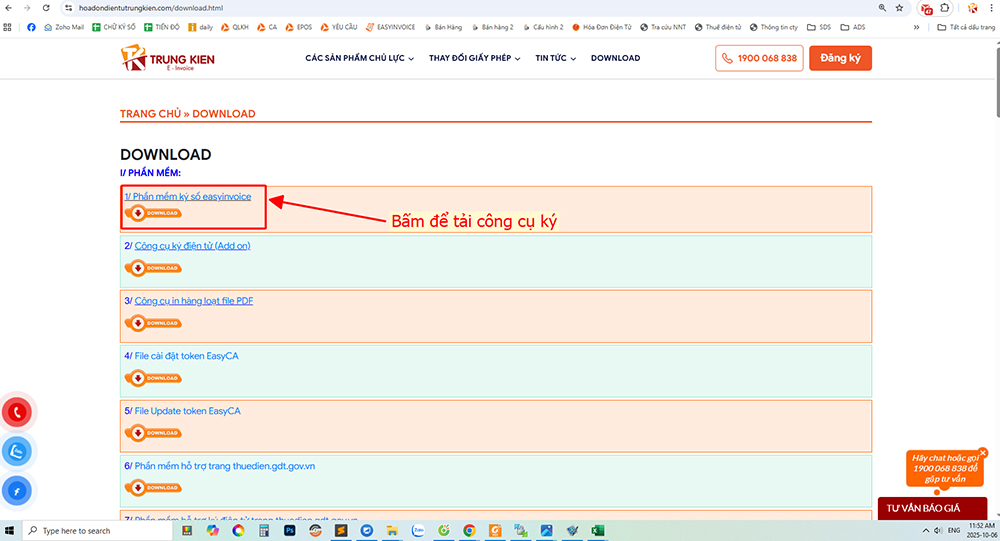Open the Công cụ ký điện tử (Add on) link
This screenshot has height=541, width=1000.
[x=193, y=246]
